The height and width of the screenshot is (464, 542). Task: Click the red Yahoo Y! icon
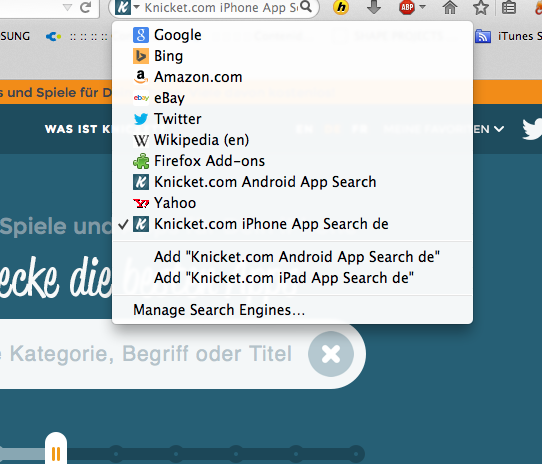[x=141, y=203]
